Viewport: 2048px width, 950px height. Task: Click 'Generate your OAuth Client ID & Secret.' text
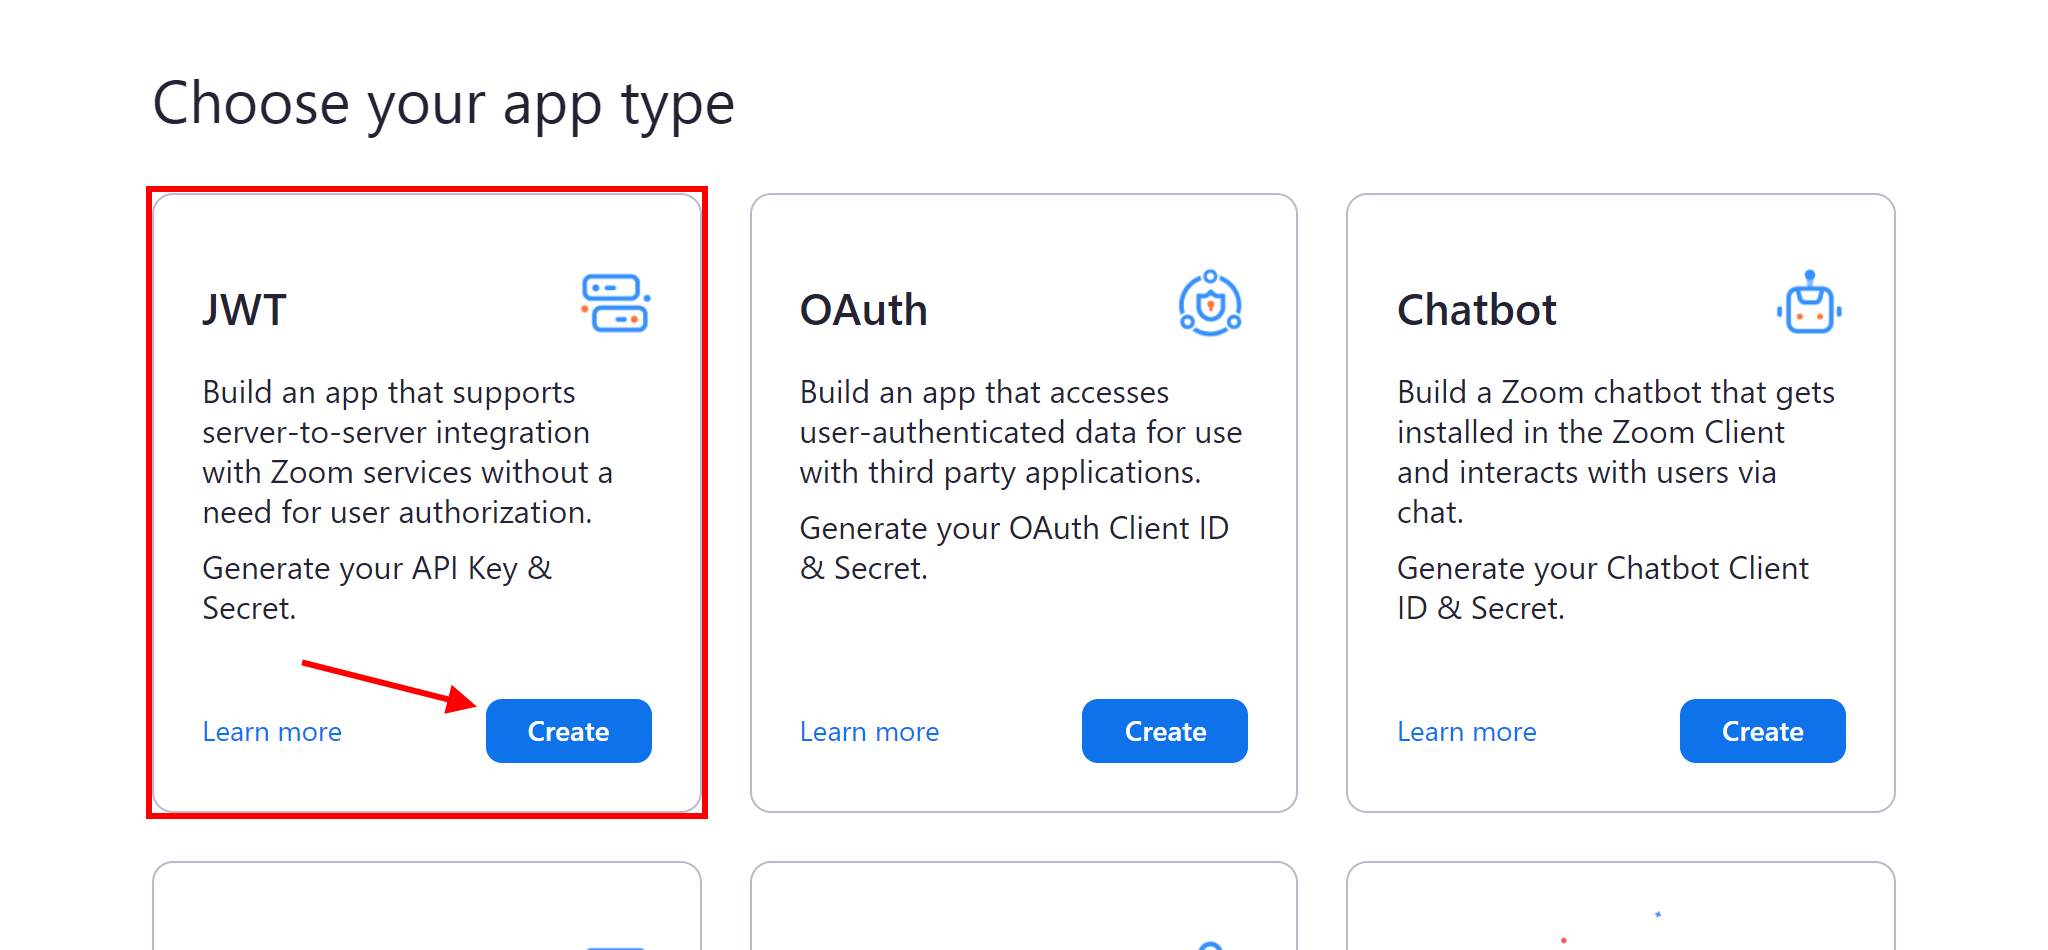pos(1014,548)
